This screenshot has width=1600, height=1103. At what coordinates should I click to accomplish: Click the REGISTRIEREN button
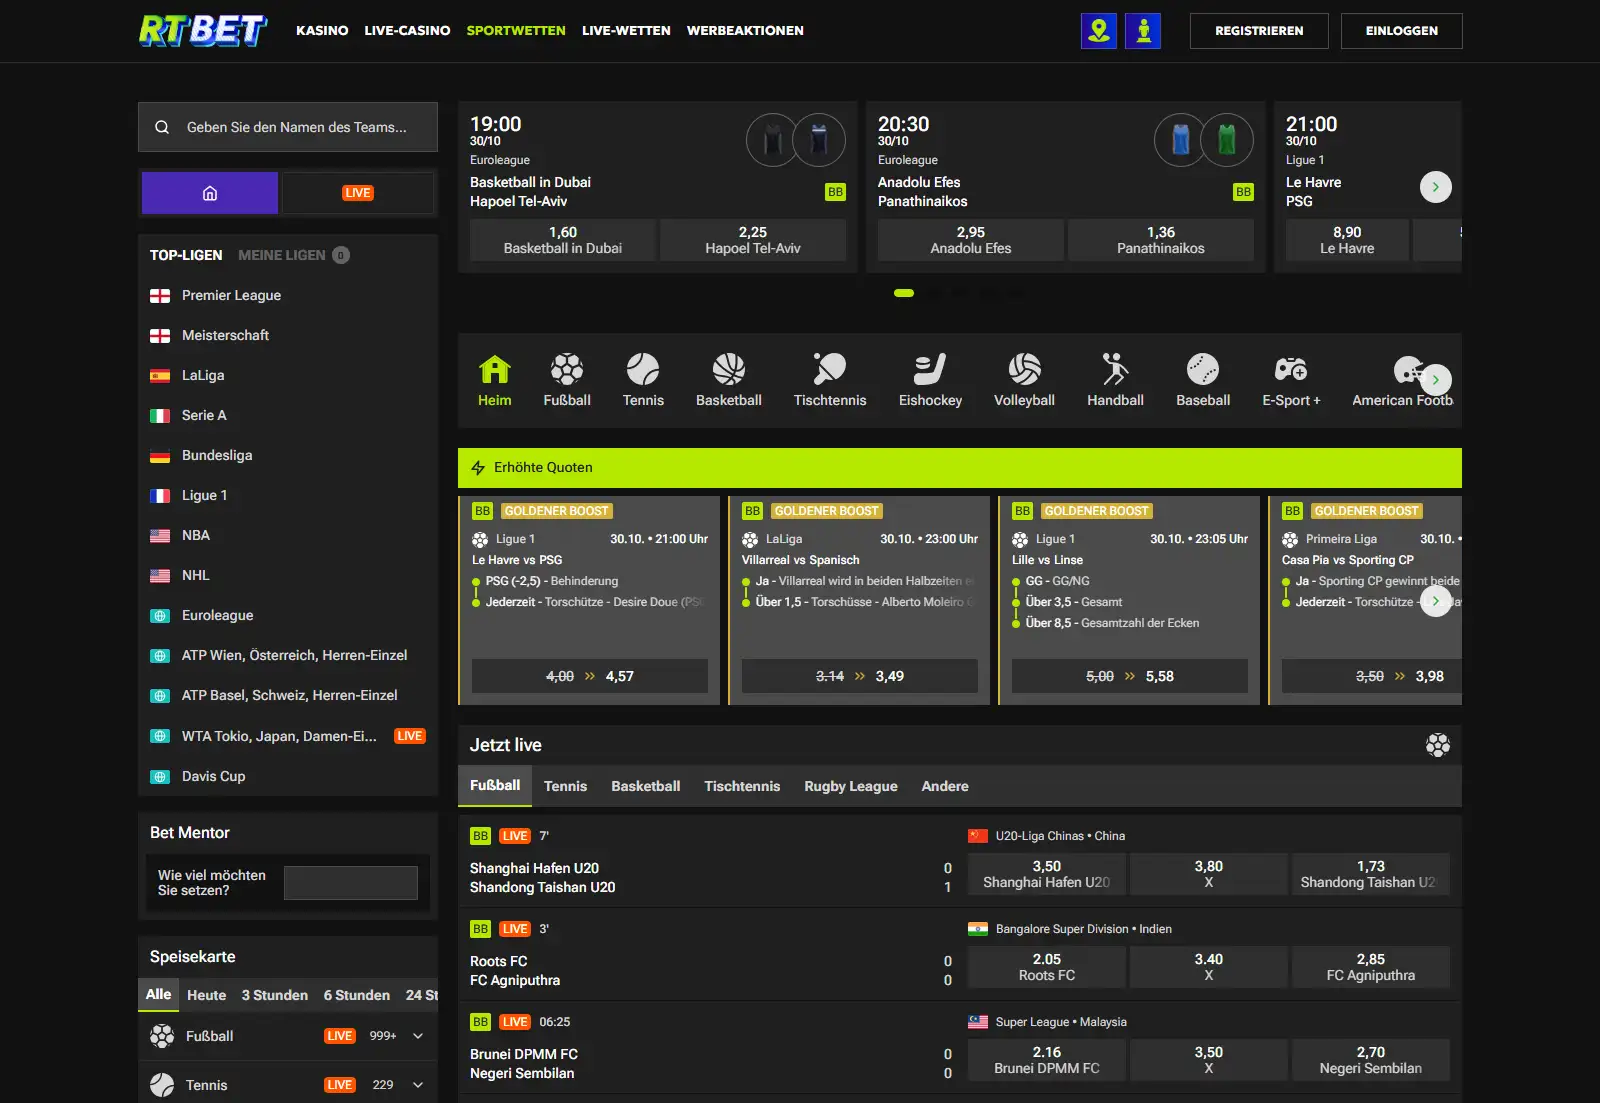click(x=1259, y=31)
